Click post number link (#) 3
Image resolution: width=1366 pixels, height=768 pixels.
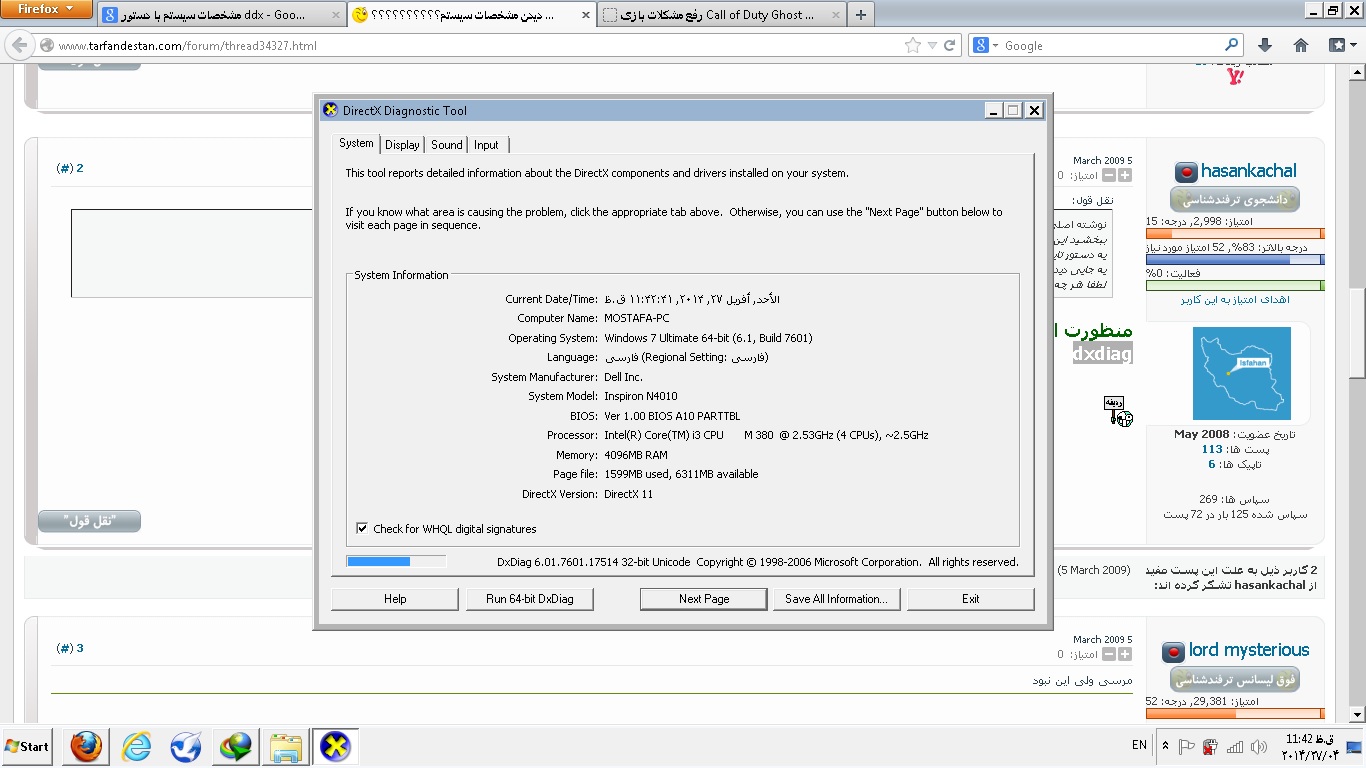(x=70, y=648)
